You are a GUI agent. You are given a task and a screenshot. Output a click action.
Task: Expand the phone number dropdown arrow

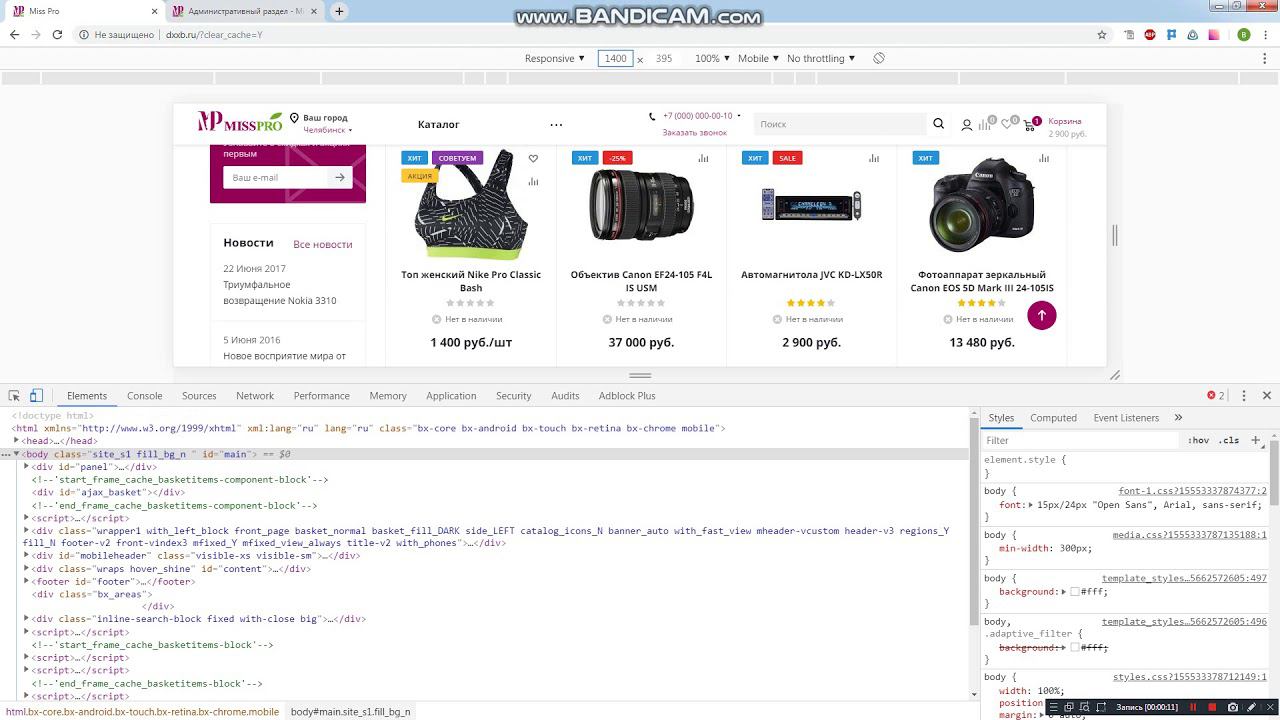[739, 116]
